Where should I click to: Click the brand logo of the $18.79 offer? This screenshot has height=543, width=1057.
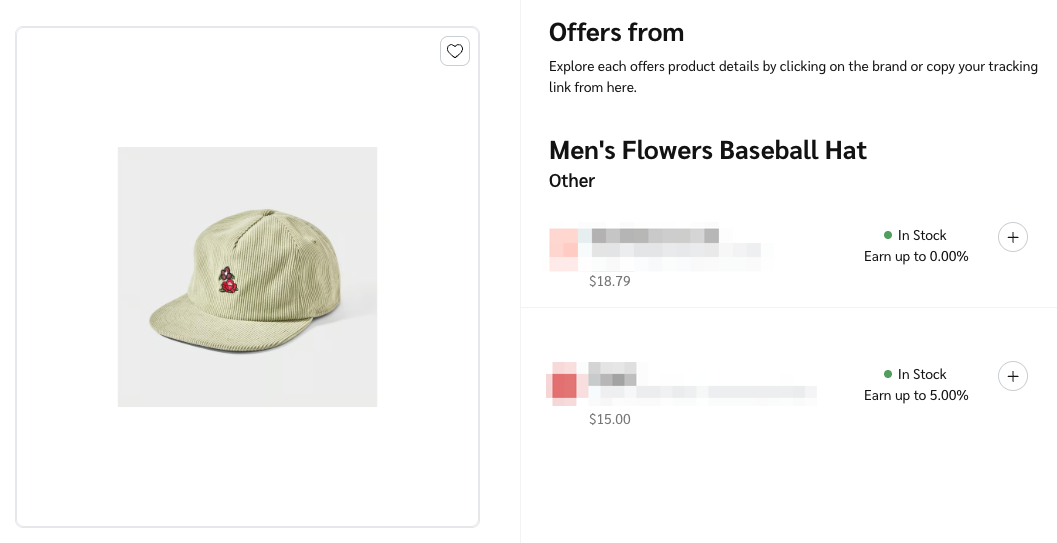[x=564, y=249]
